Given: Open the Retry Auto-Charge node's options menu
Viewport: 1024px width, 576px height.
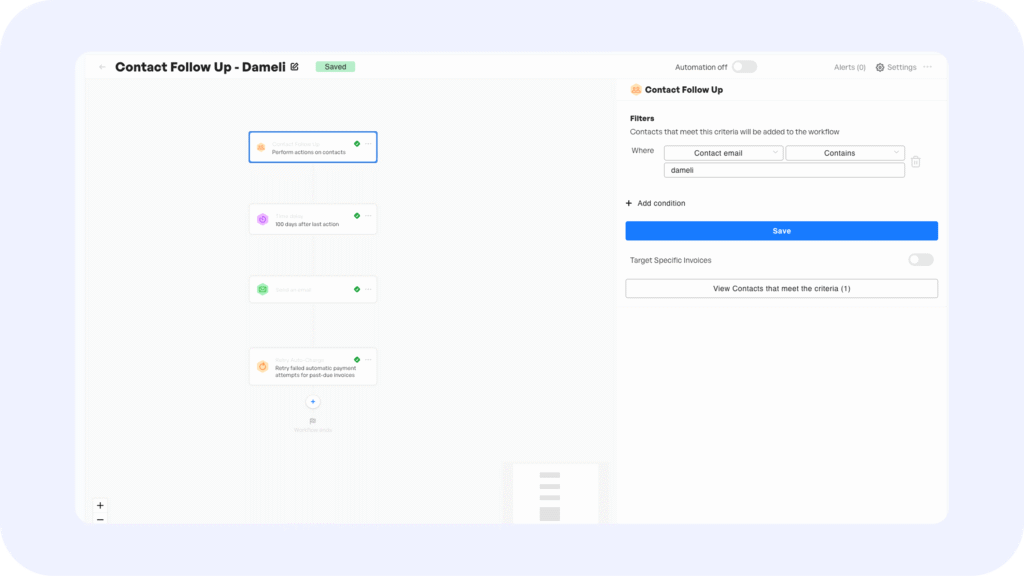Looking at the screenshot, I should [x=368, y=359].
